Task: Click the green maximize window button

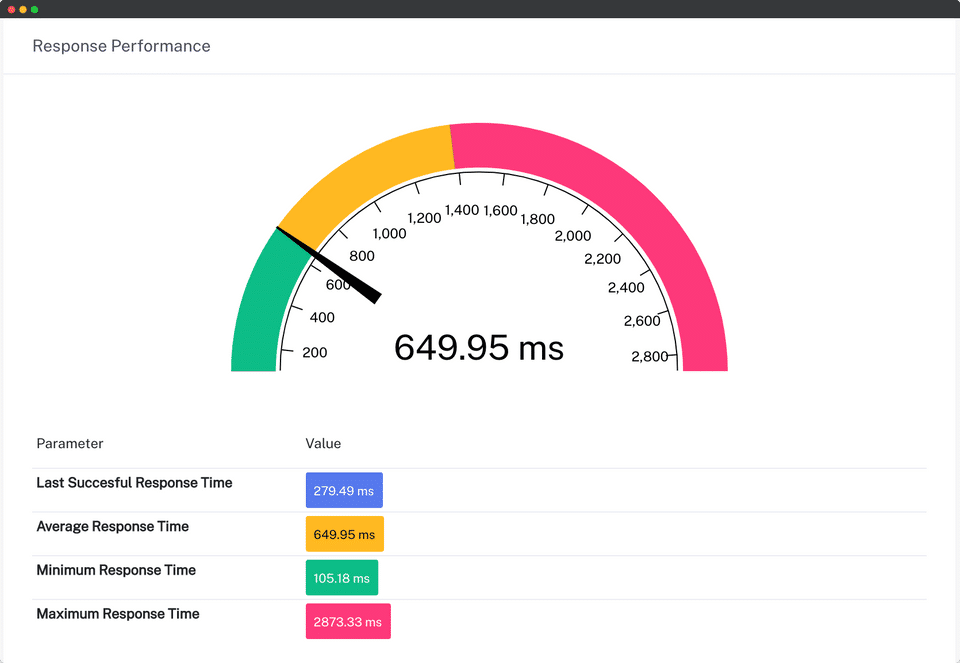Action: pos(34,9)
